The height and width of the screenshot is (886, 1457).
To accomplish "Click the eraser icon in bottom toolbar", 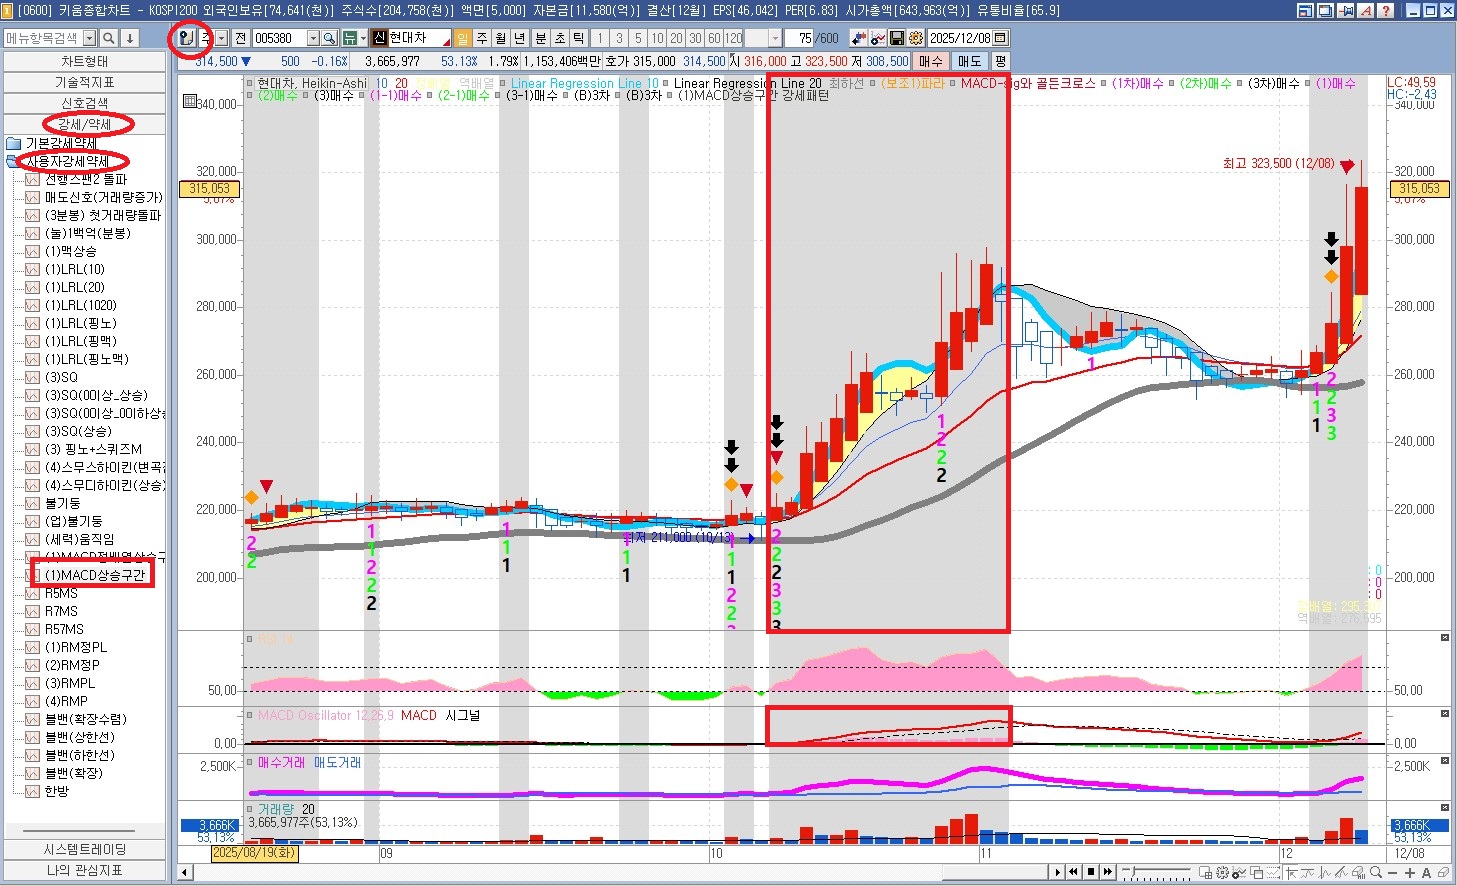I will (x=1443, y=873).
